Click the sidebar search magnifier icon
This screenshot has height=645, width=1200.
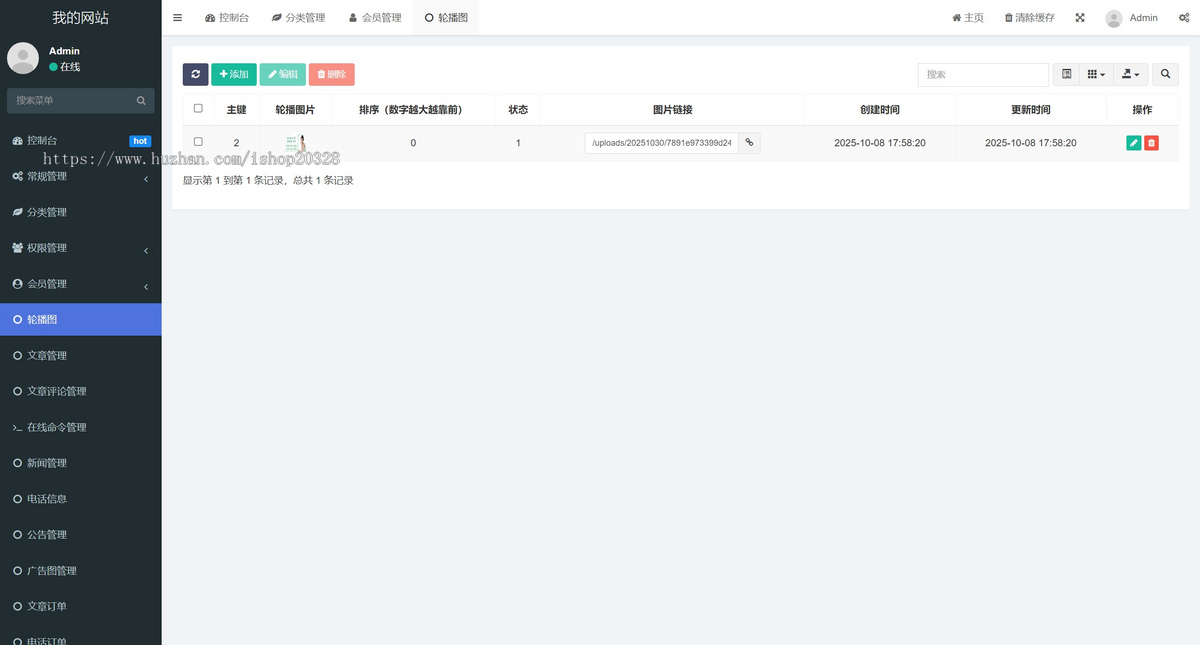click(141, 100)
